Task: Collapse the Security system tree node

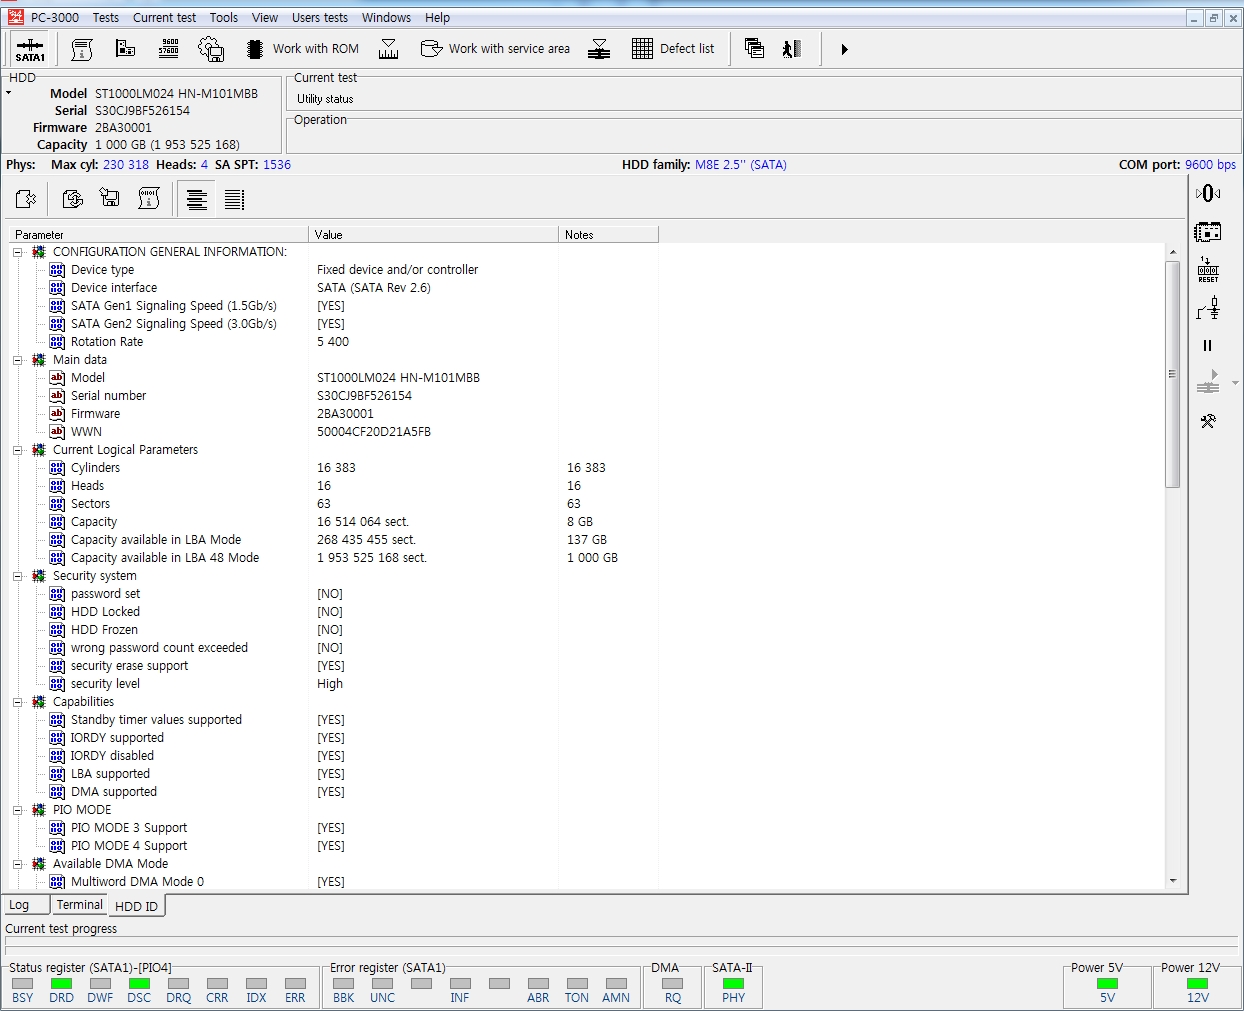Action: tap(17, 576)
